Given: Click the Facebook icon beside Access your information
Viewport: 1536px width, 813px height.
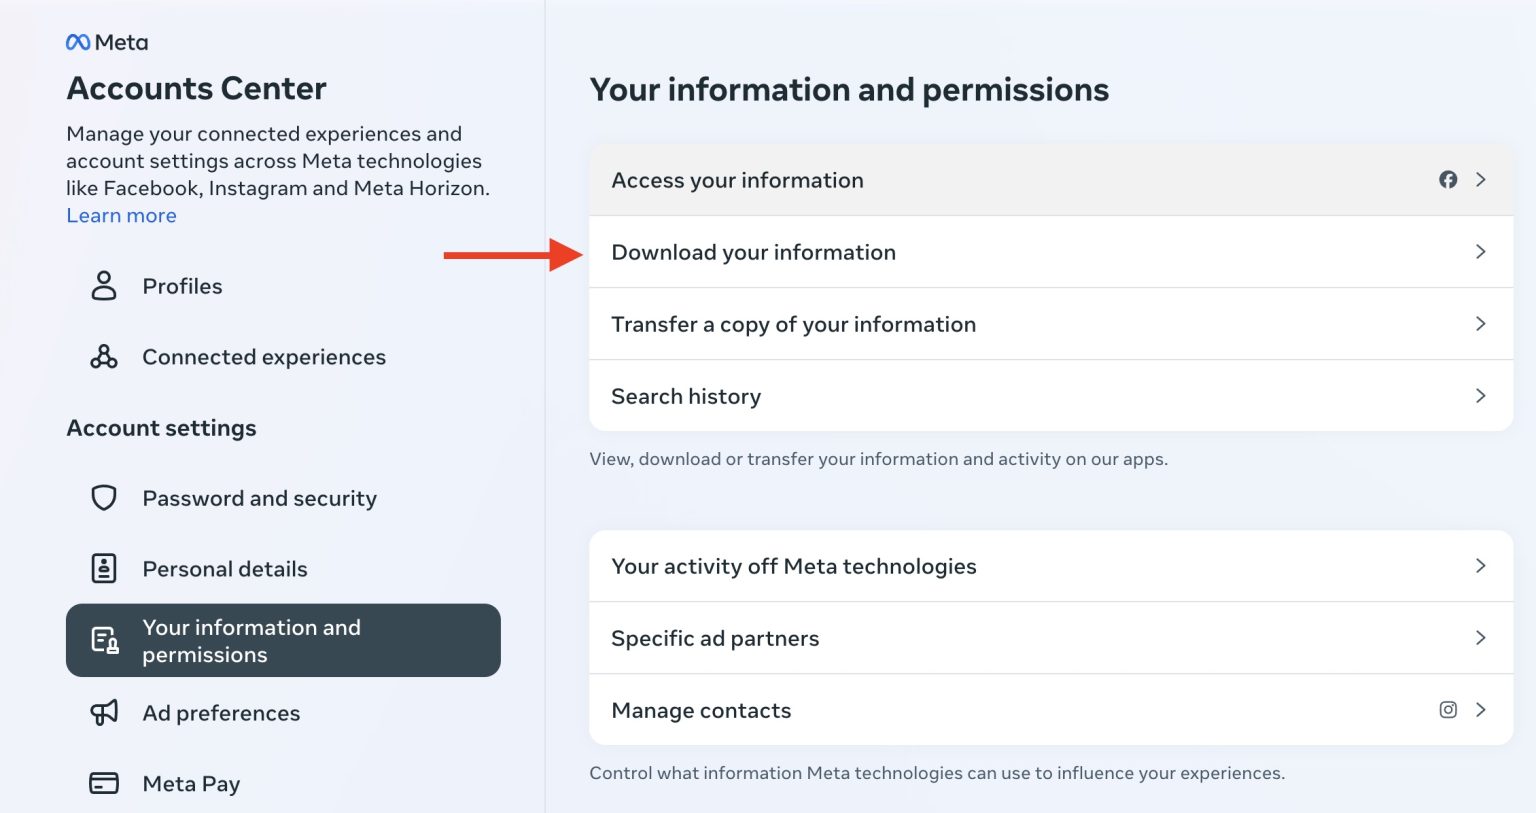Looking at the screenshot, I should coord(1448,180).
